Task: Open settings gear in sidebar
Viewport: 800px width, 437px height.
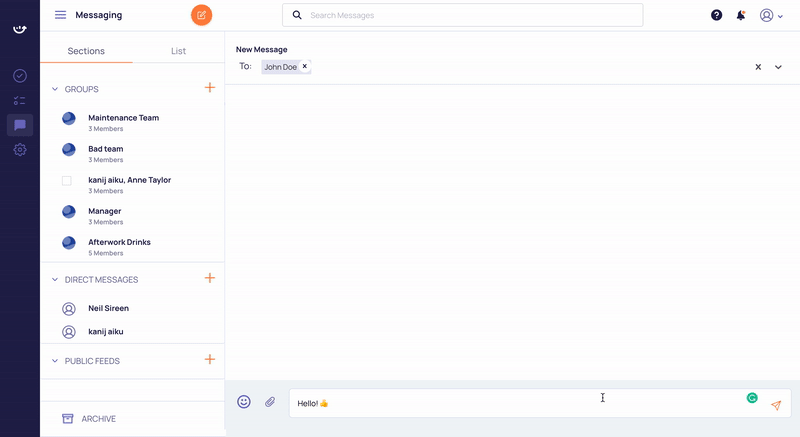Action: (20, 149)
